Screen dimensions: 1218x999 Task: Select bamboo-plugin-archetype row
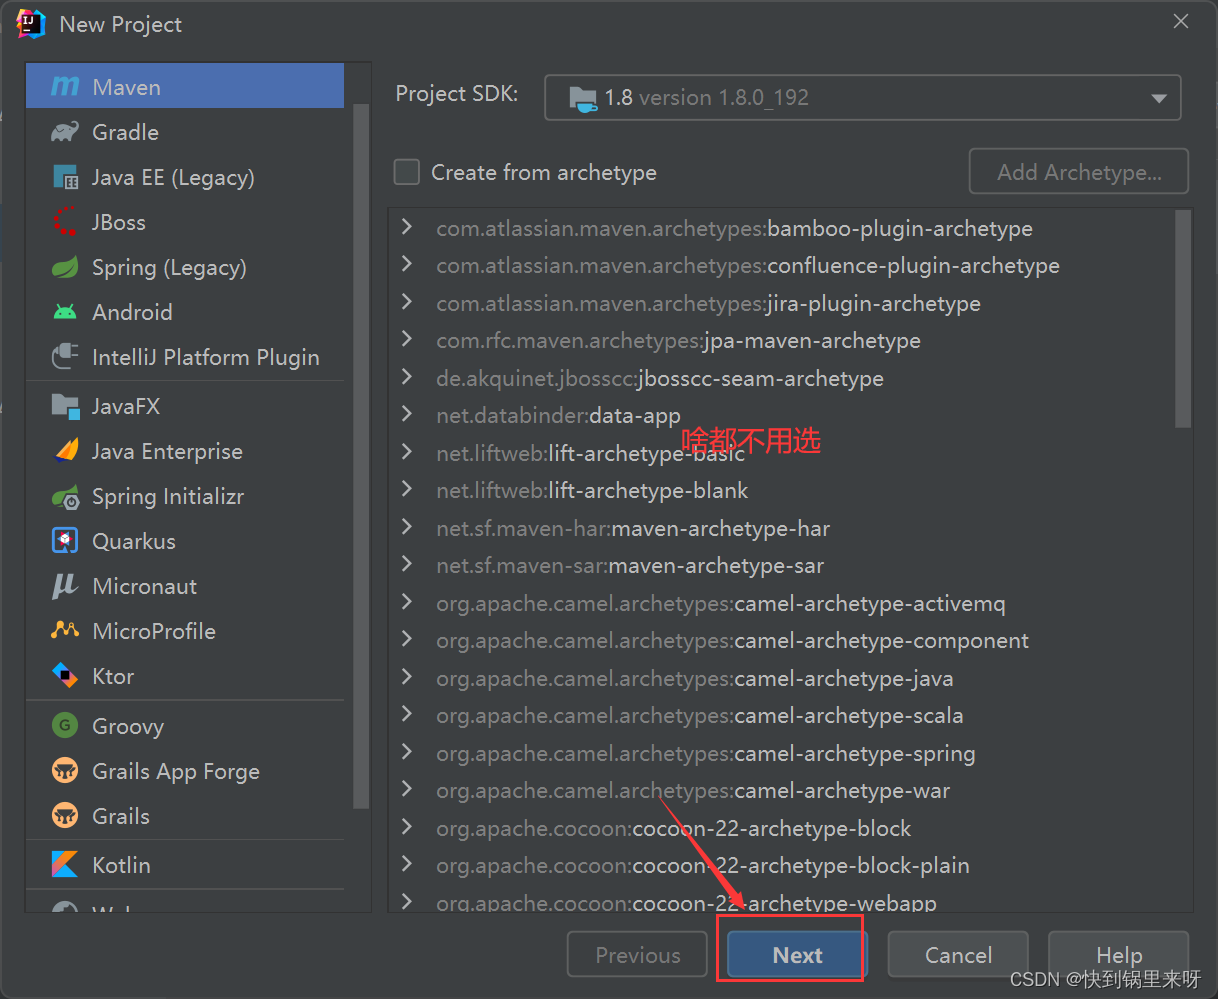click(x=783, y=228)
